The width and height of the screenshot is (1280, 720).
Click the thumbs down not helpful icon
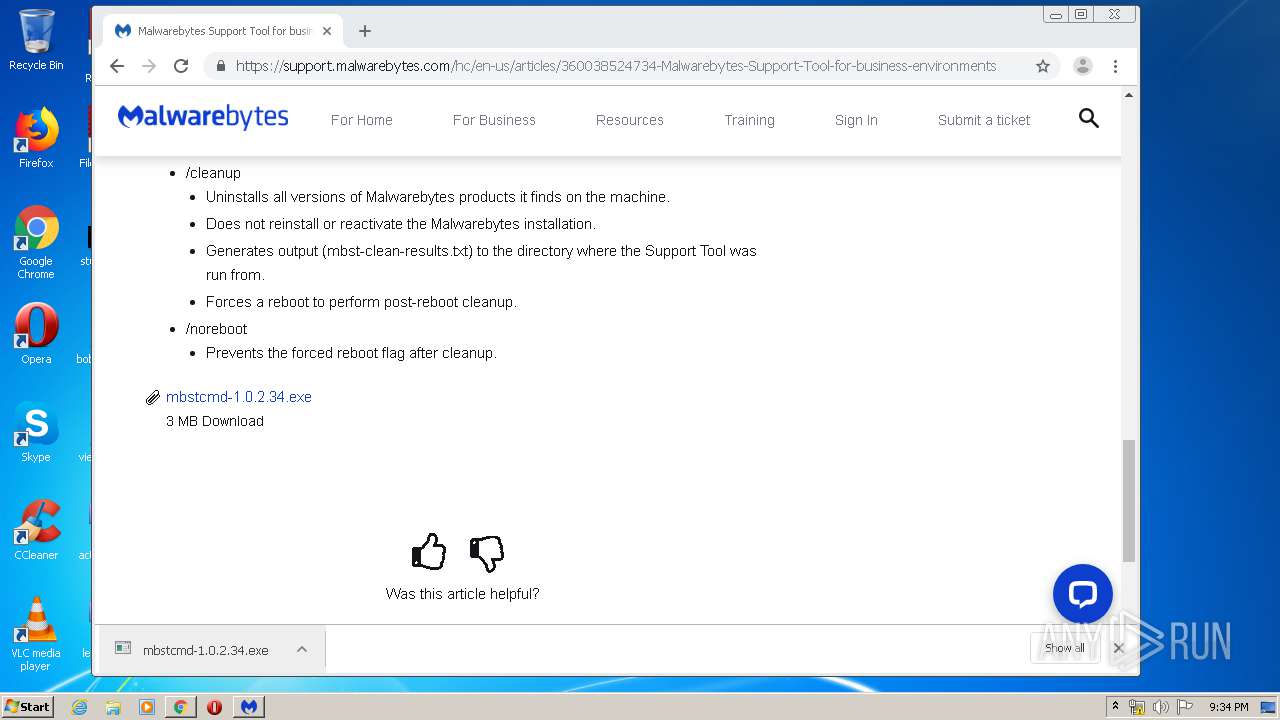point(486,553)
